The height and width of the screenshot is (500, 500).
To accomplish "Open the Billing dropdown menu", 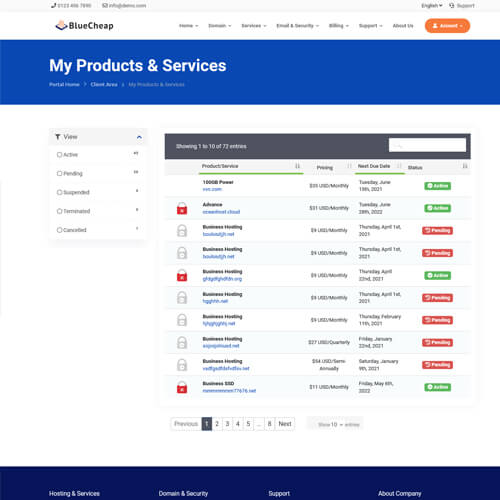I will pos(339,26).
